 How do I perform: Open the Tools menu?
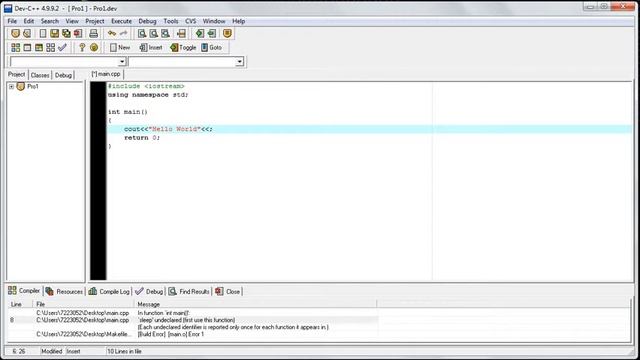(171, 21)
